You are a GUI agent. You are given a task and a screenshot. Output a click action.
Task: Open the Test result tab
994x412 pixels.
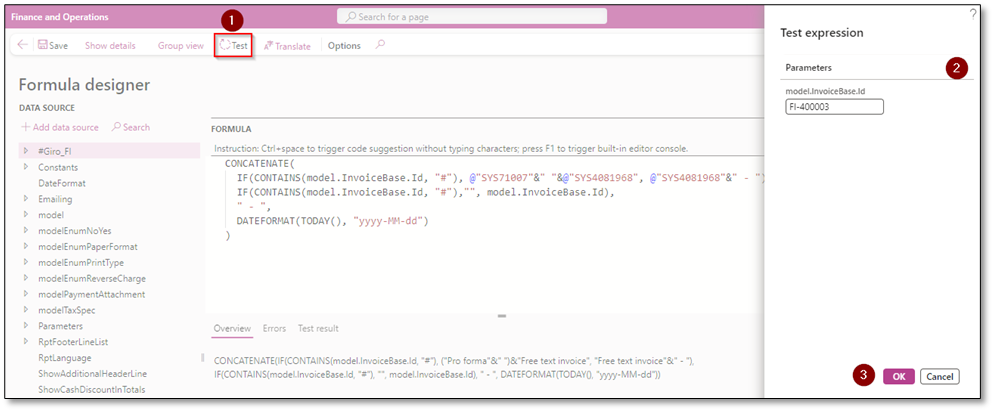point(318,328)
